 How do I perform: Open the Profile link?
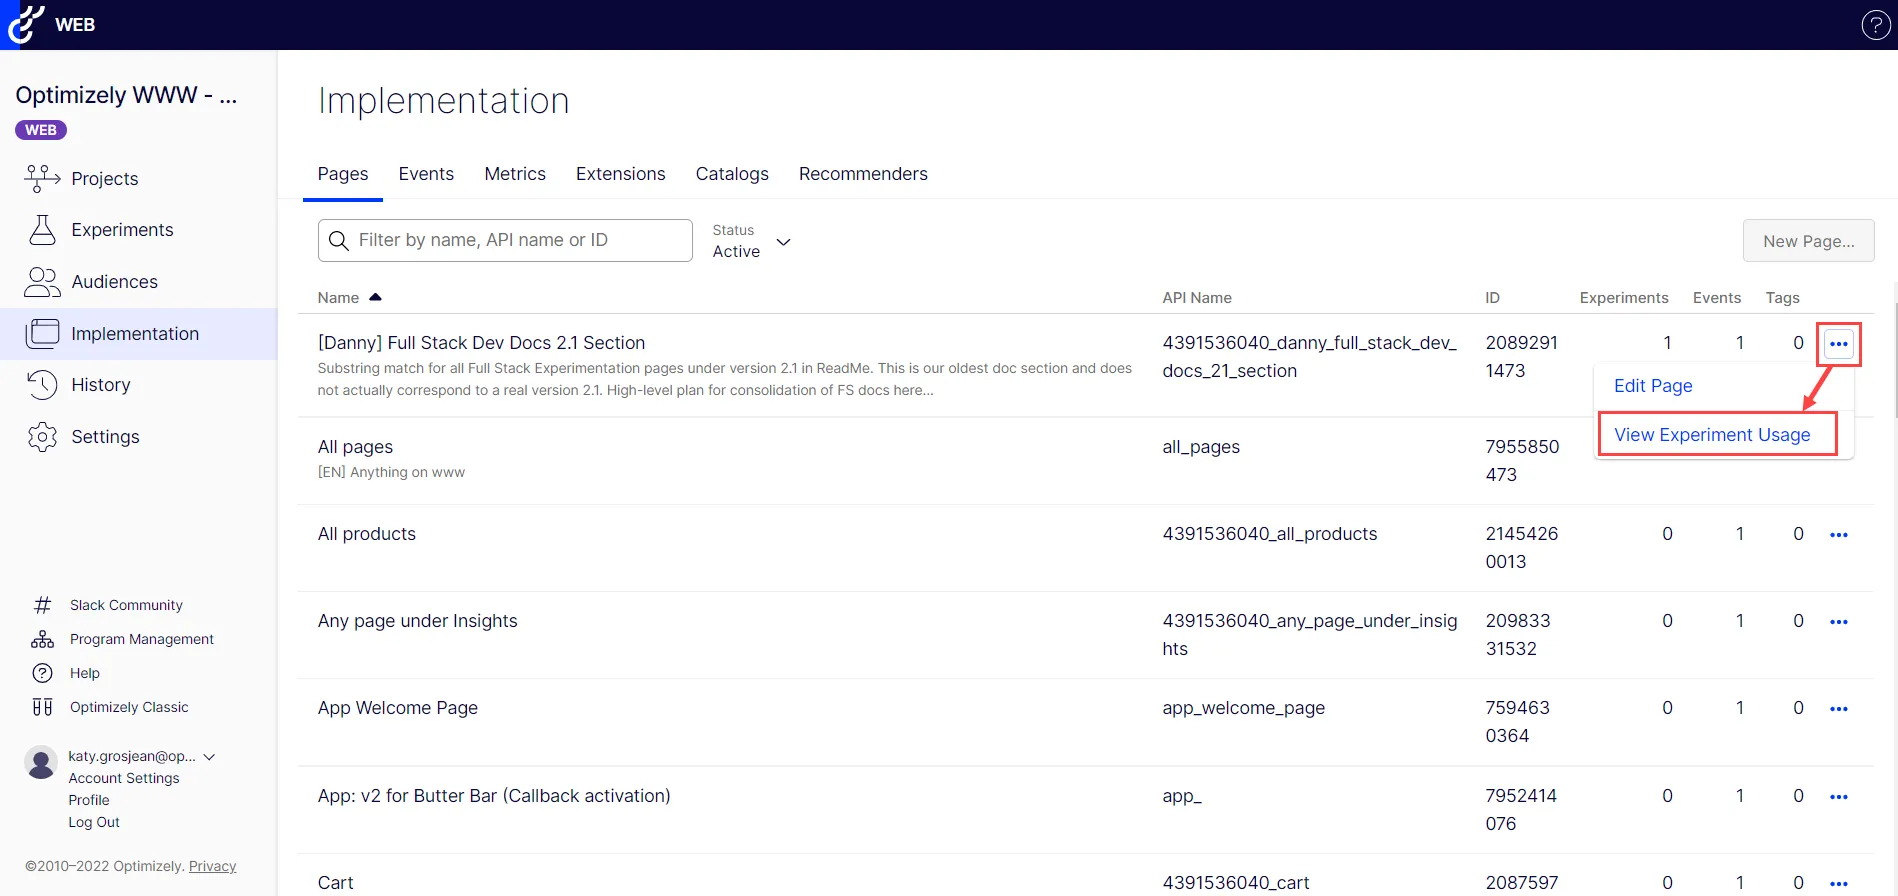coord(89,800)
